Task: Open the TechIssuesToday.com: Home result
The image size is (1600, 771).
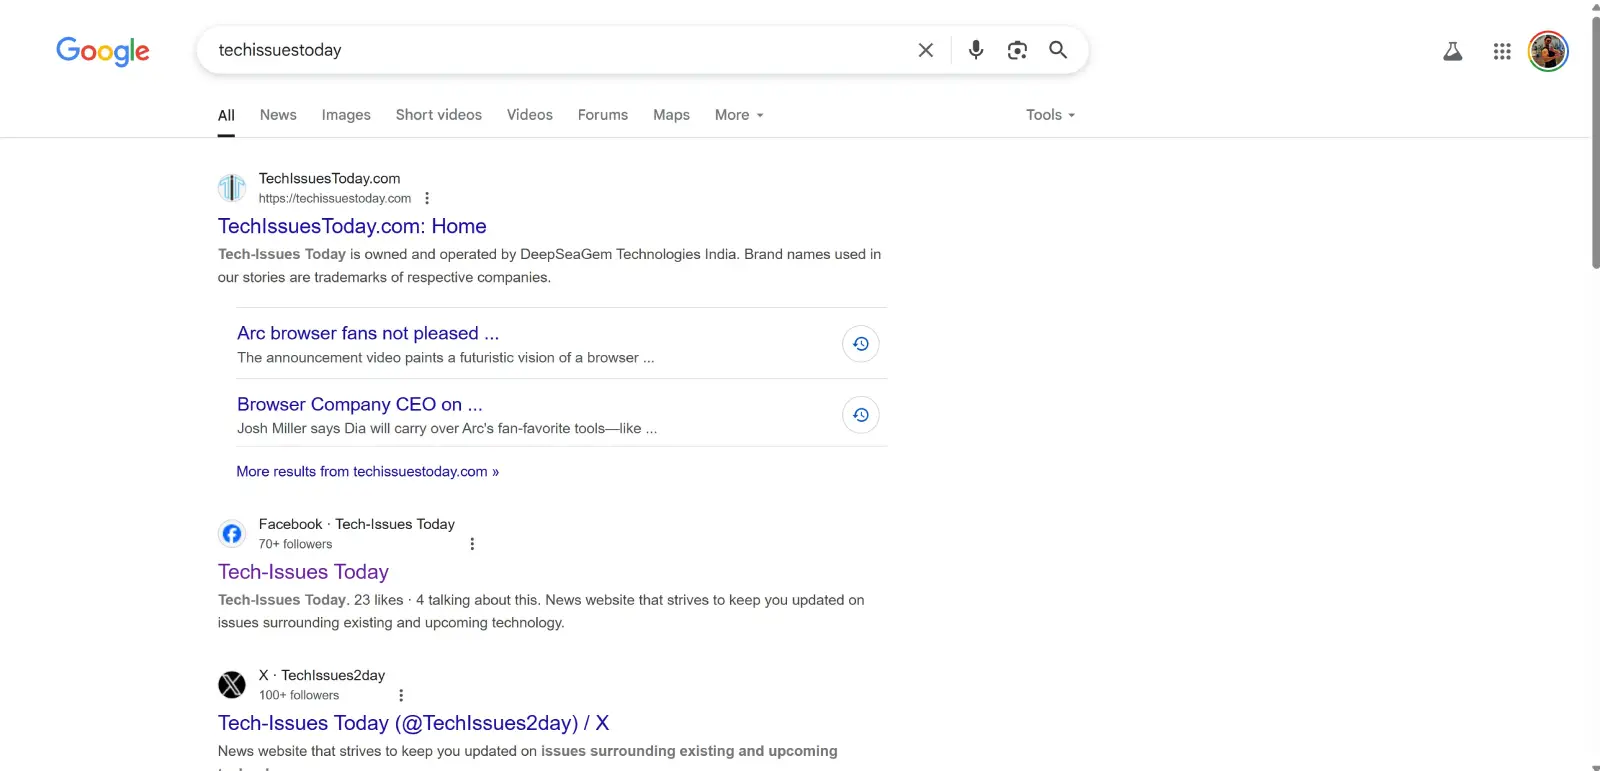Action: point(352,226)
